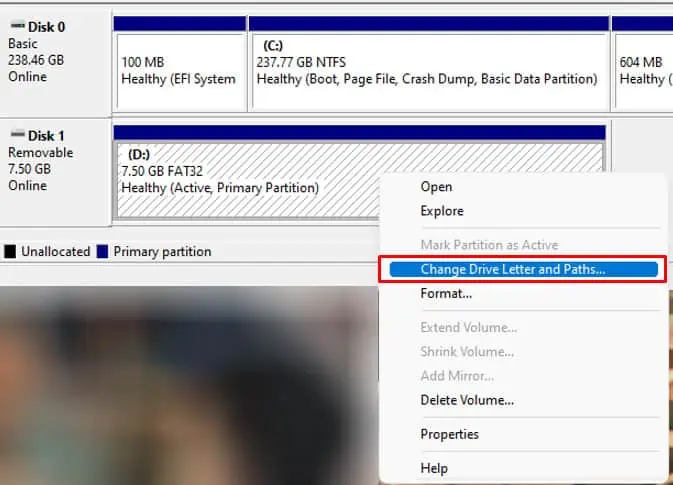Click the 238.46 GB size text
673x485 pixels.
tap(36, 60)
